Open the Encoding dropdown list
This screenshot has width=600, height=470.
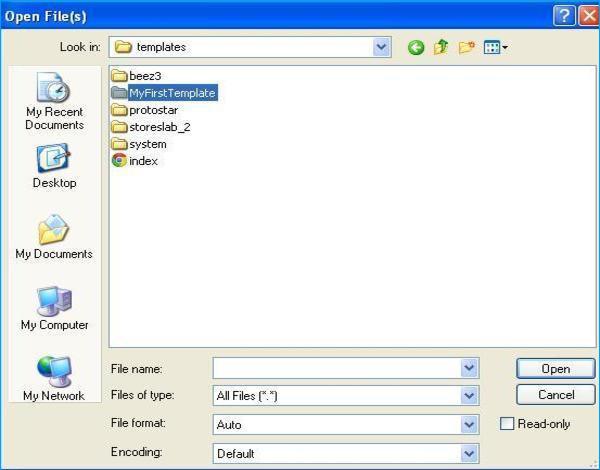point(469,453)
